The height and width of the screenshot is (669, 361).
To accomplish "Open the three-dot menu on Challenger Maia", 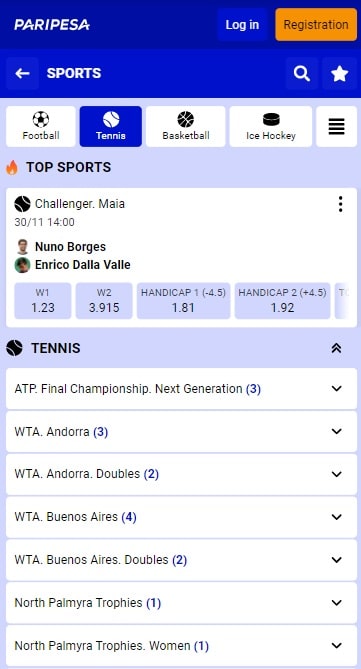I will pyautogui.click(x=340, y=204).
